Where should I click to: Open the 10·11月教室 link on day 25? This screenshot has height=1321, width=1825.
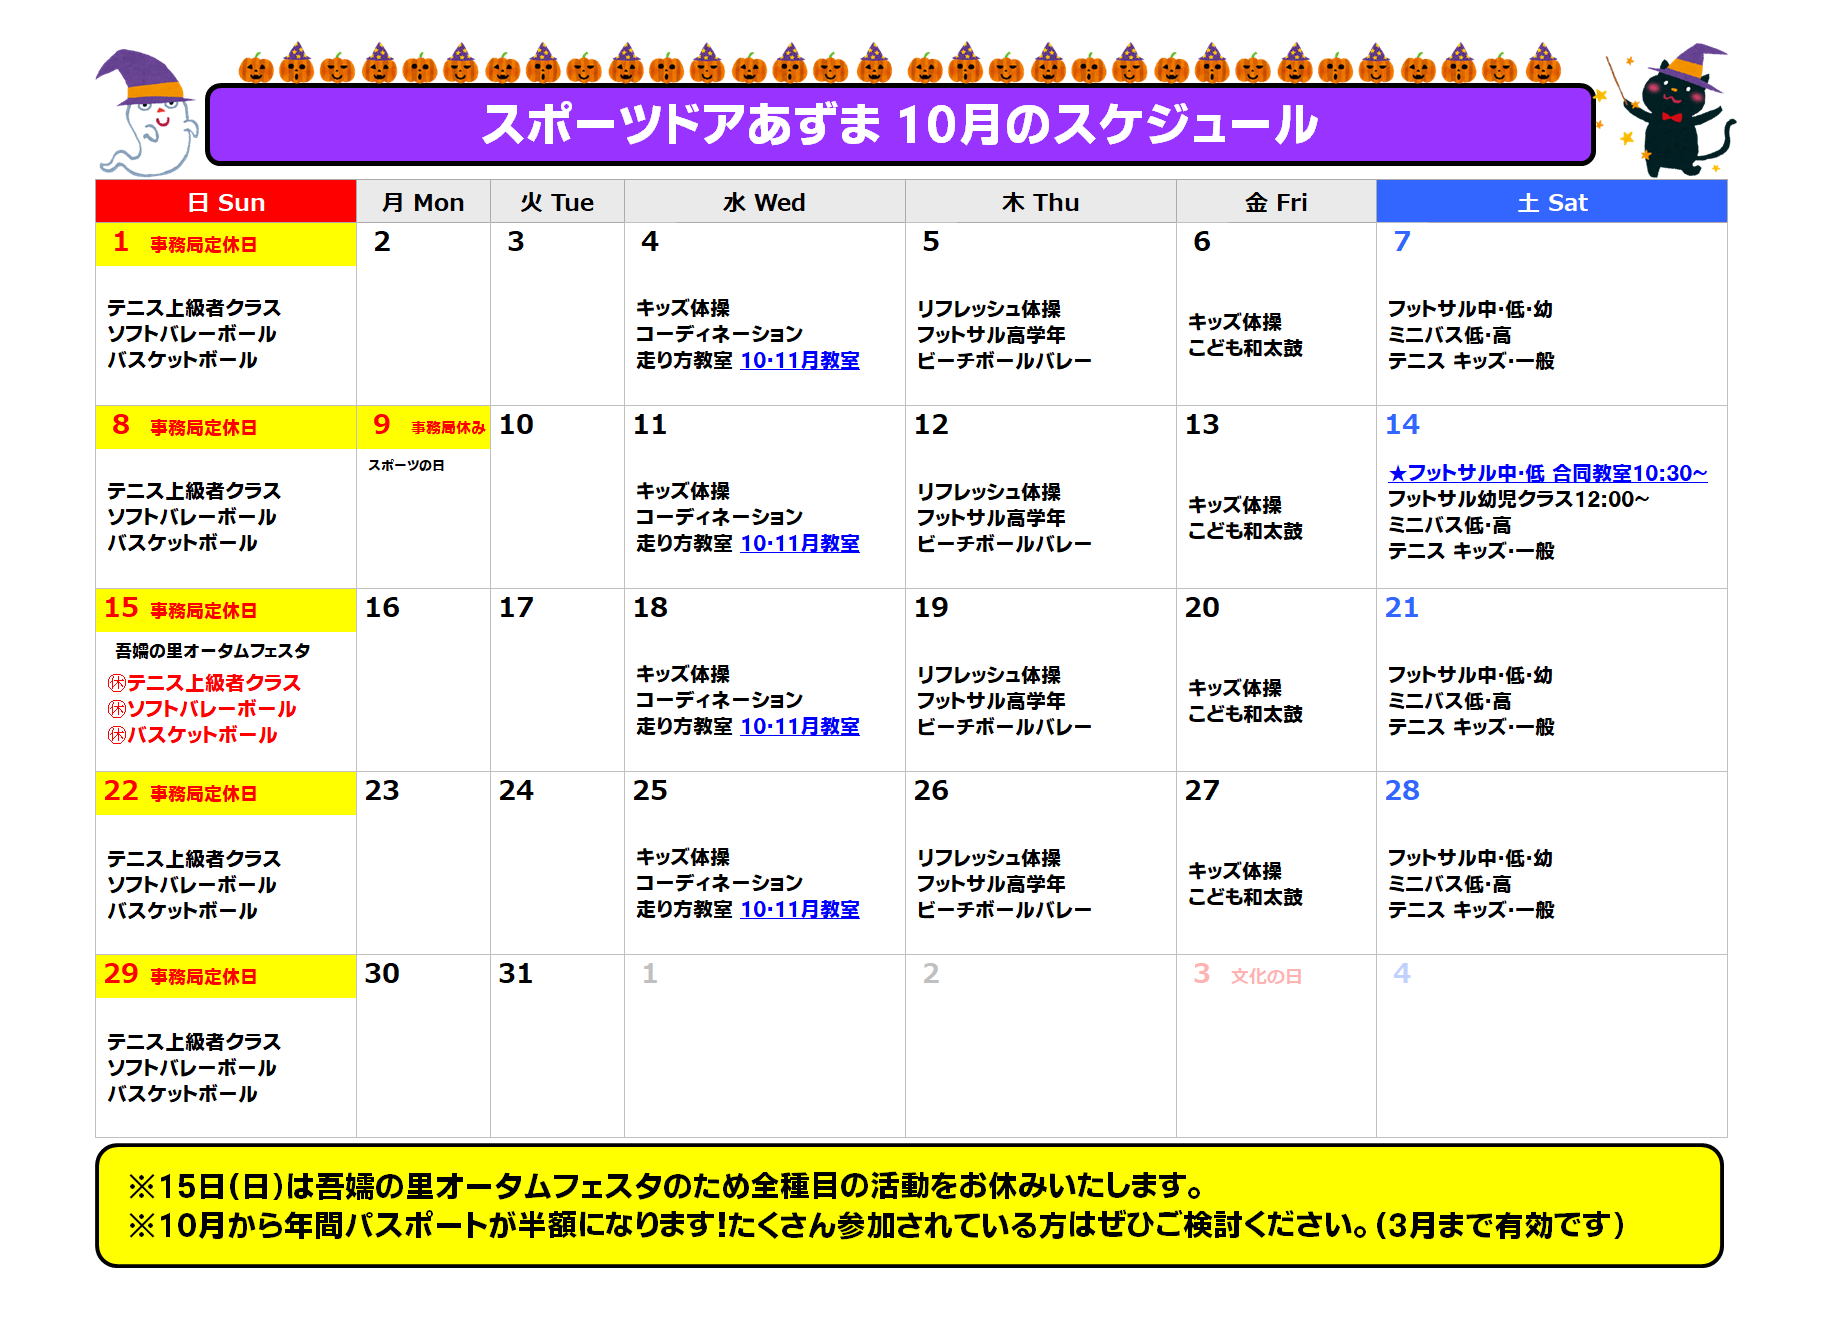tap(799, 909)
